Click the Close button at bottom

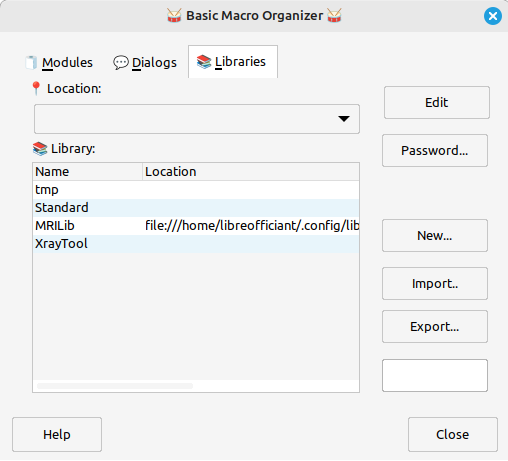(453, 435)
